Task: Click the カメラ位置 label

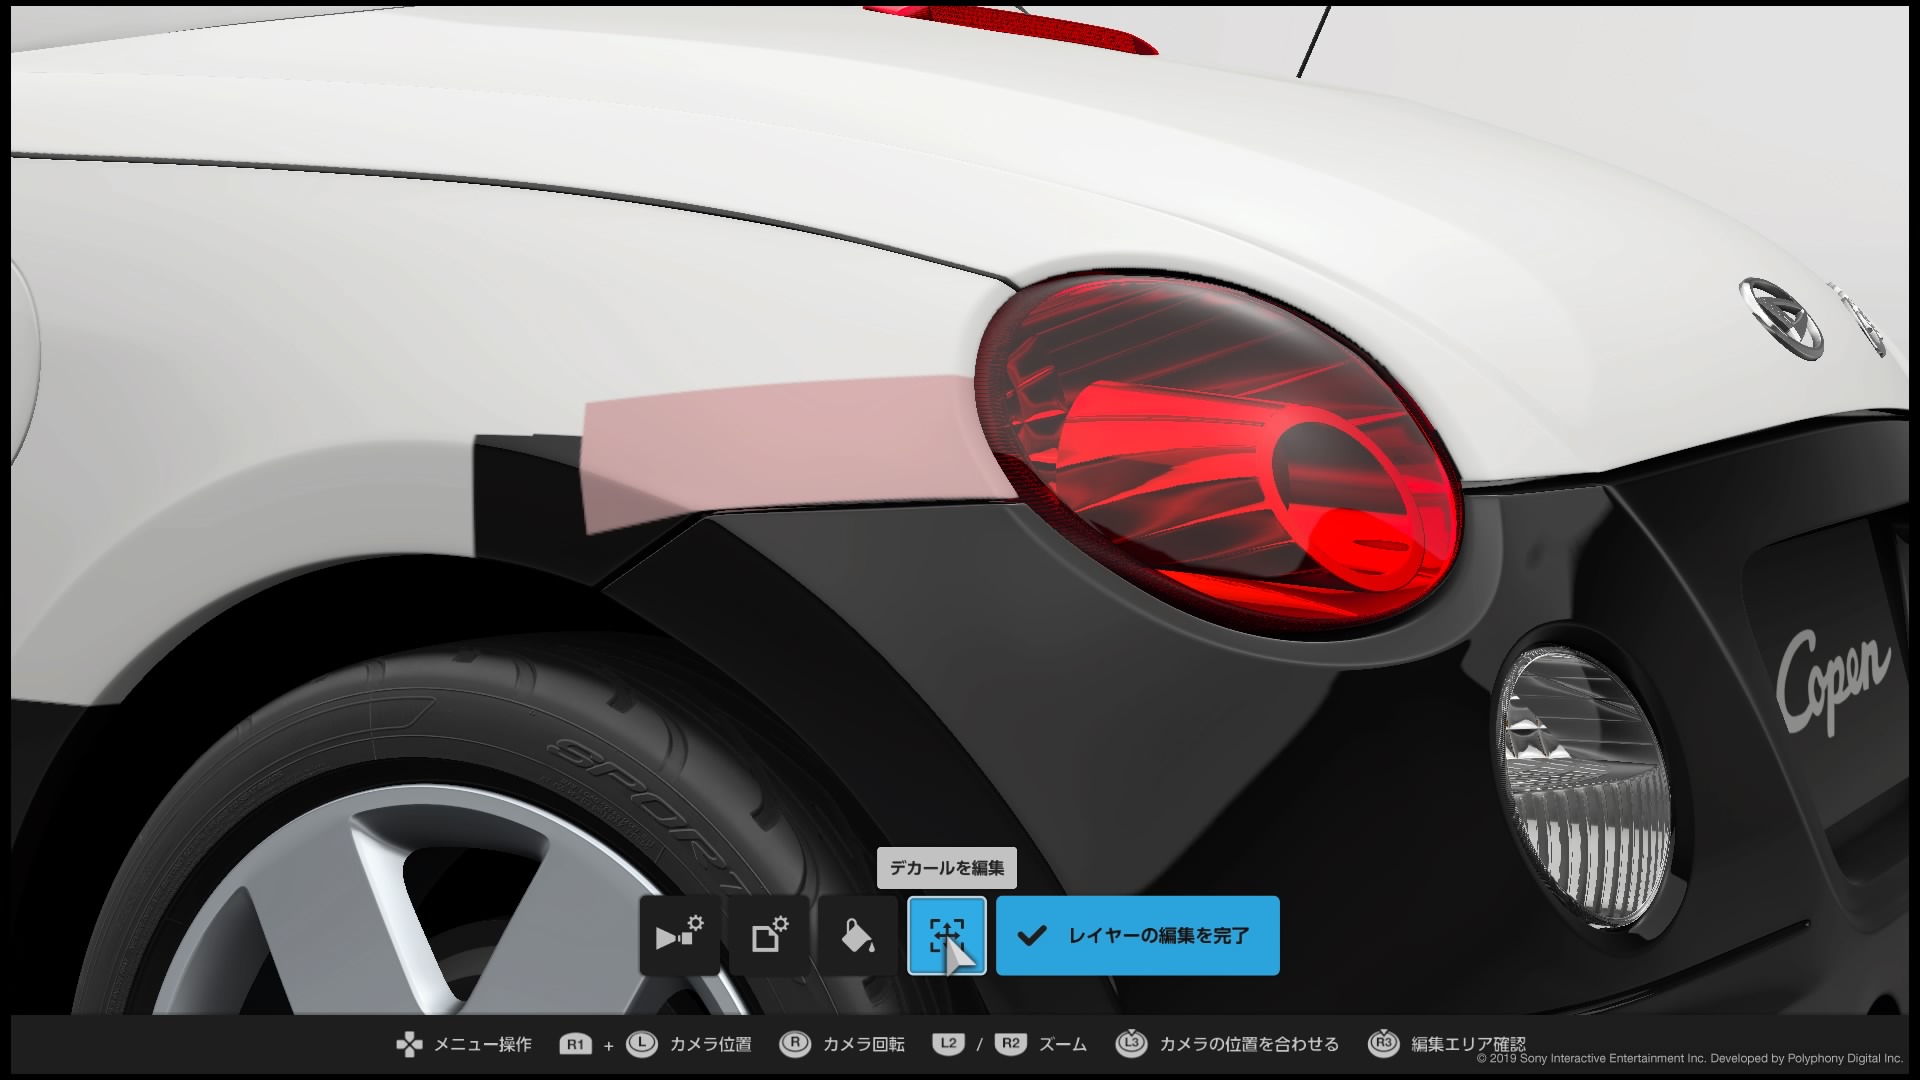Action: (x=710, y=1045)
